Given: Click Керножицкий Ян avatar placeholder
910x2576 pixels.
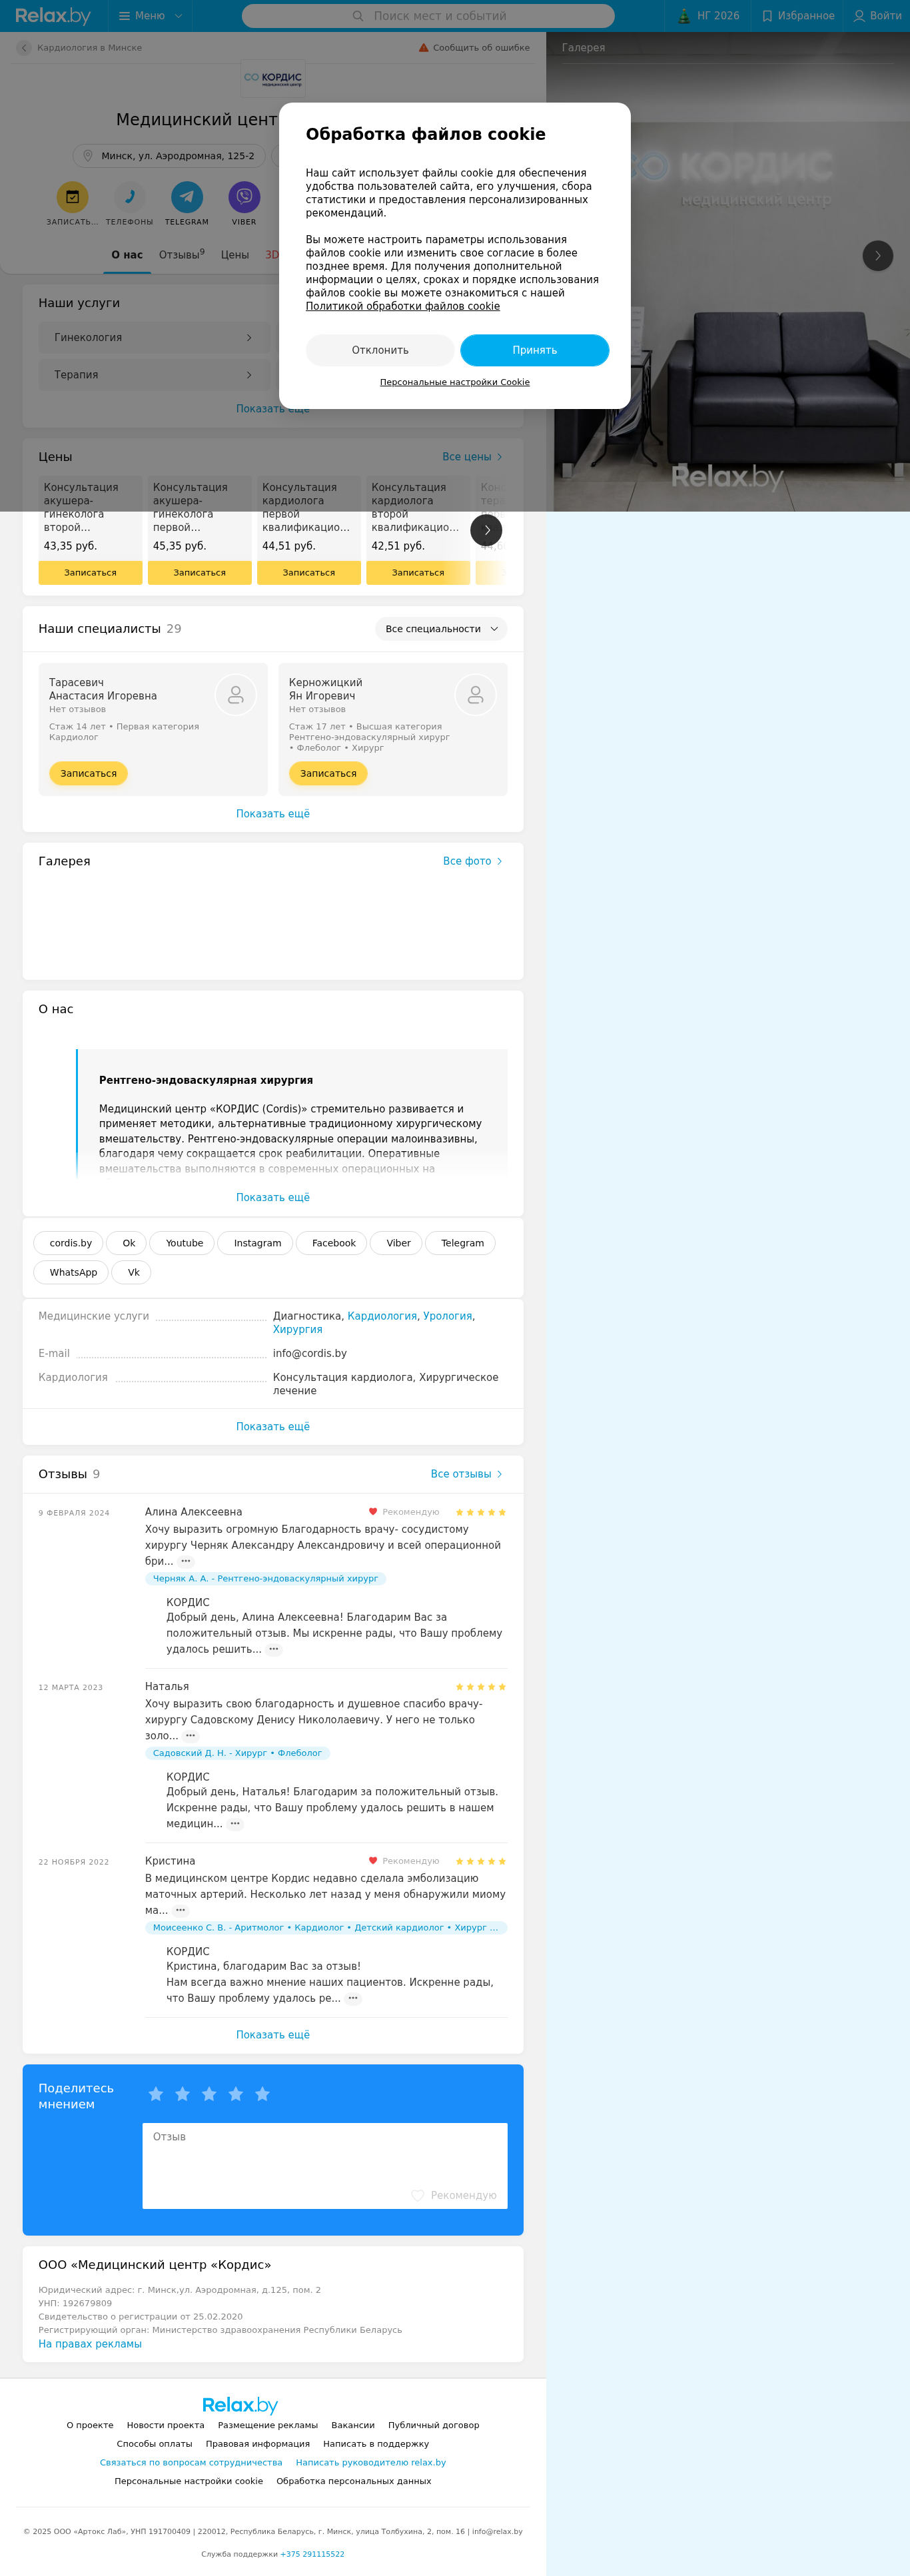Looking at the screenshot, I should [476, 695].
